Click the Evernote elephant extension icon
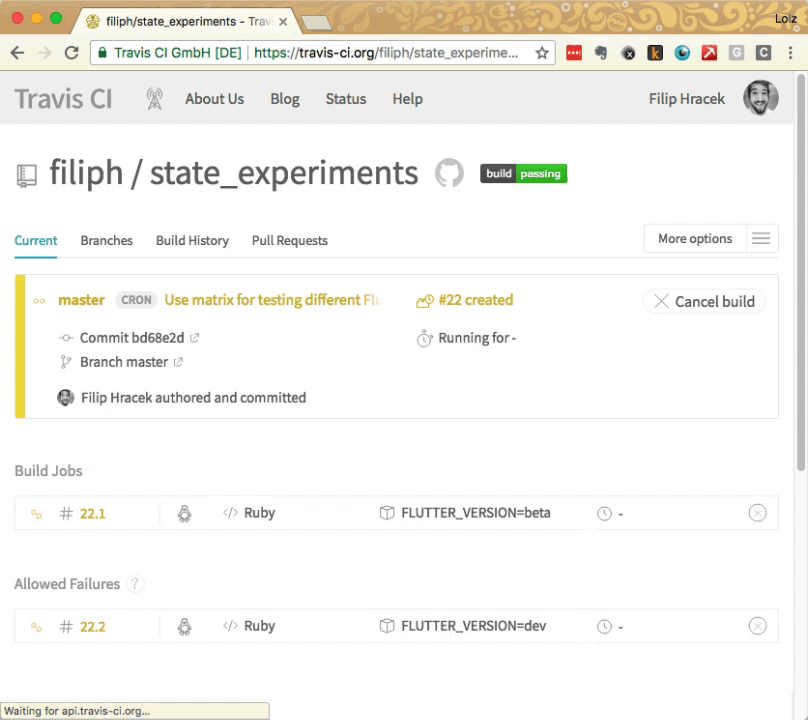 click(x=601, y=53)
